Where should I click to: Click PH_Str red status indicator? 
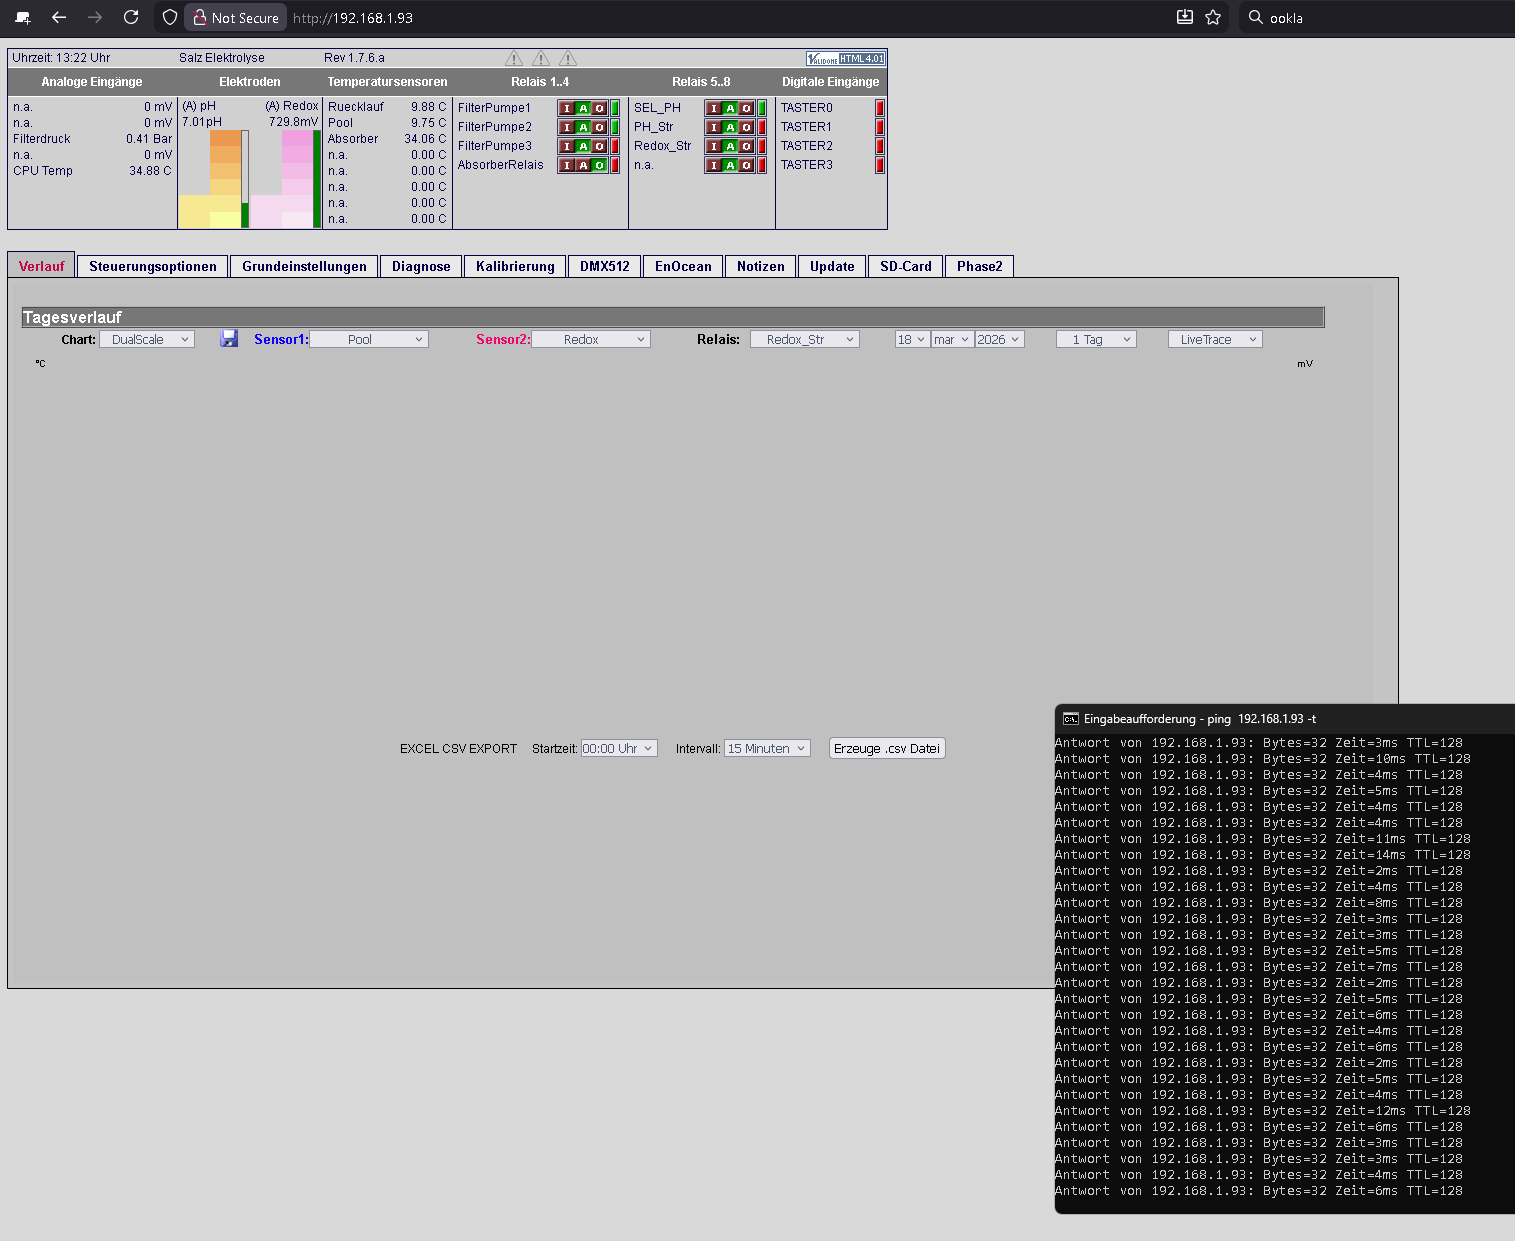point(762,127)
